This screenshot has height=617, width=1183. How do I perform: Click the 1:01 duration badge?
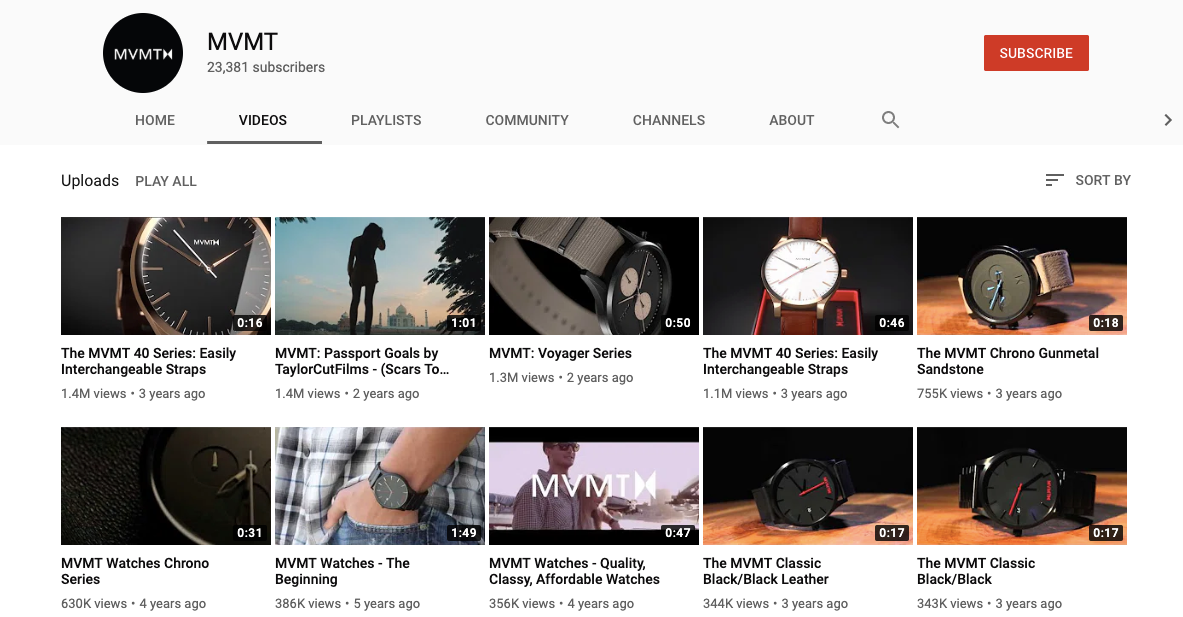(463, 323)
